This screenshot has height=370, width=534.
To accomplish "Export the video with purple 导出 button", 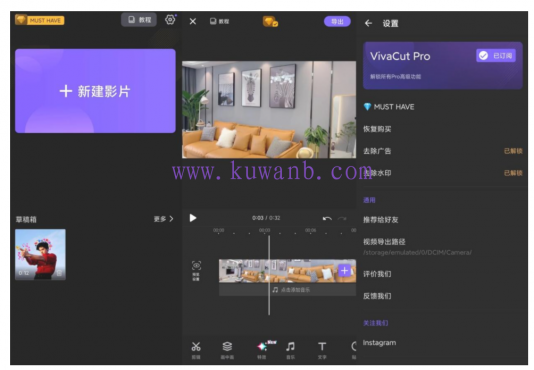I will pos(337,21).
